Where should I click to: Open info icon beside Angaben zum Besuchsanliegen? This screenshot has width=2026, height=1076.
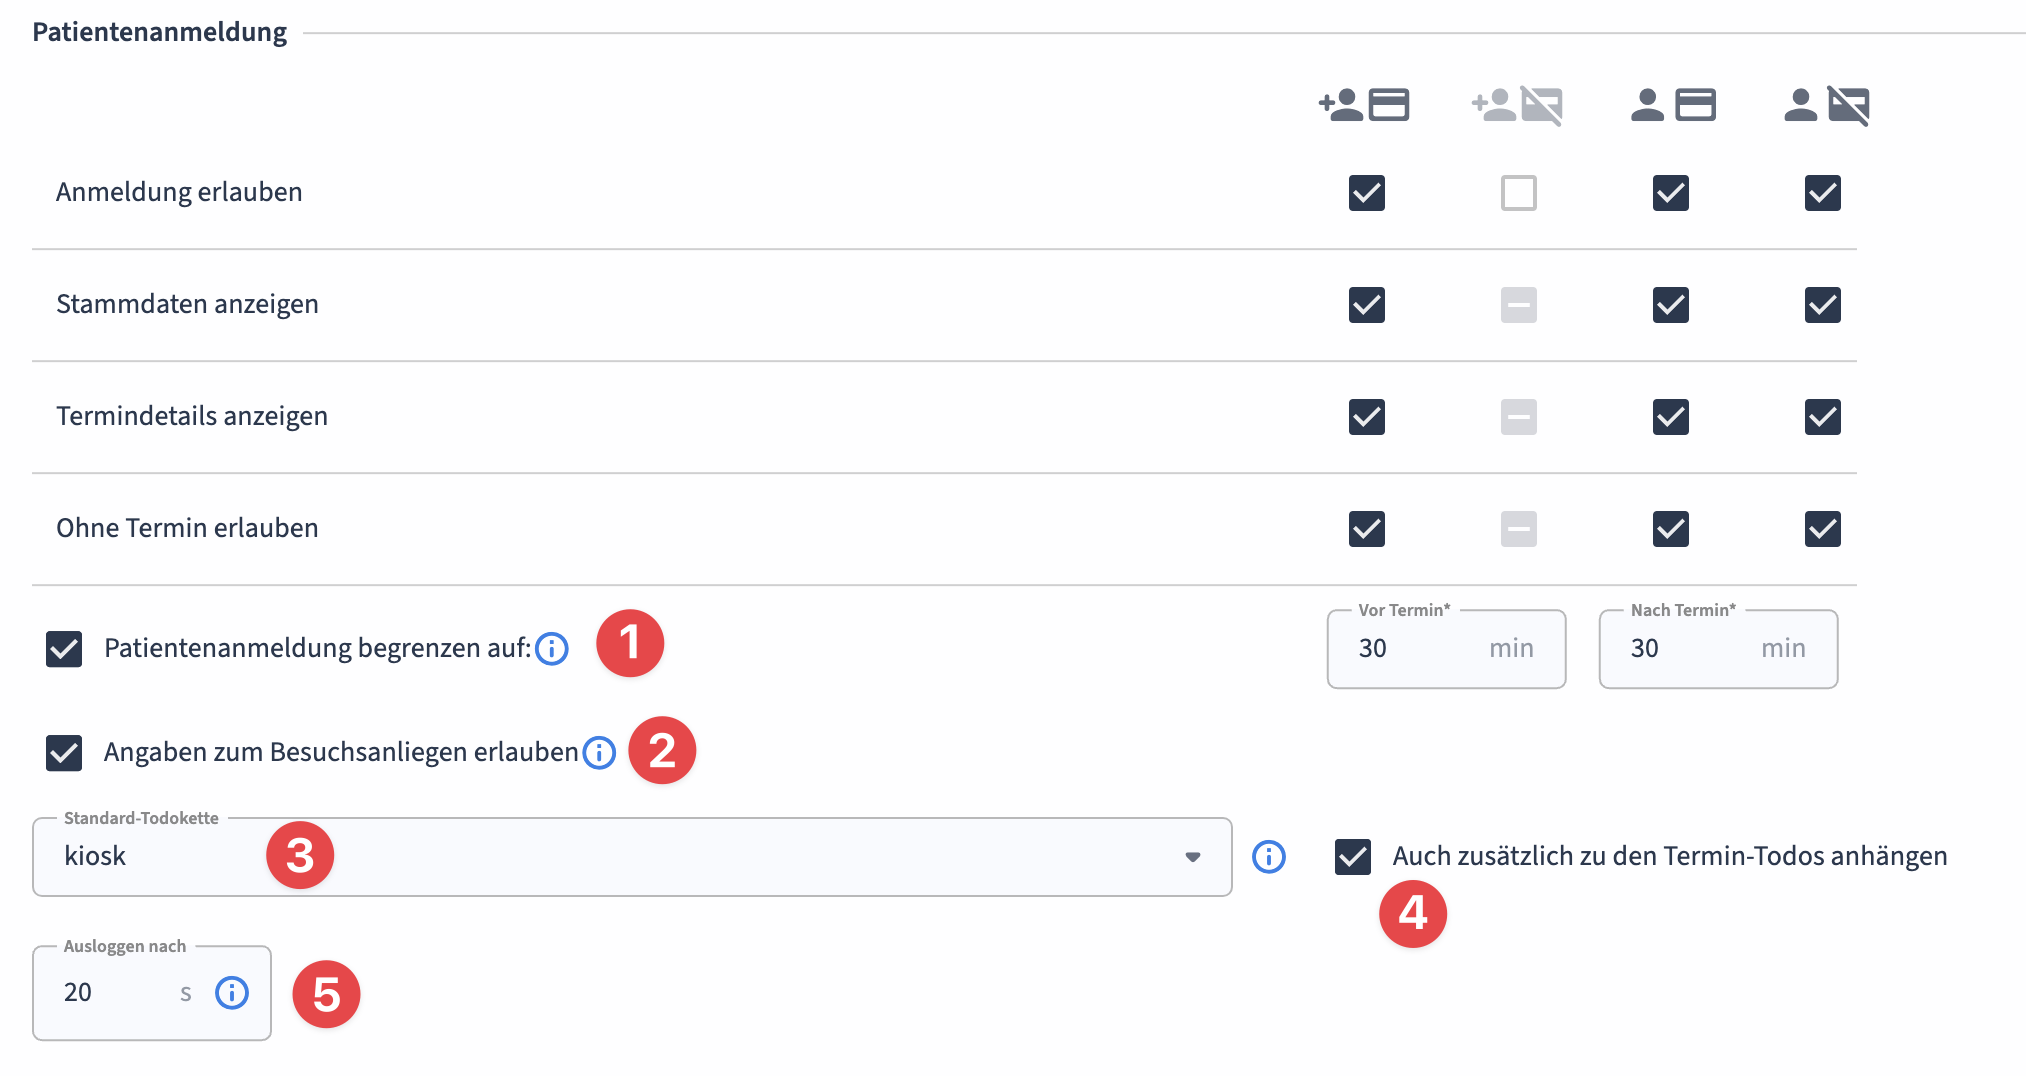click(x=599, y=752)
